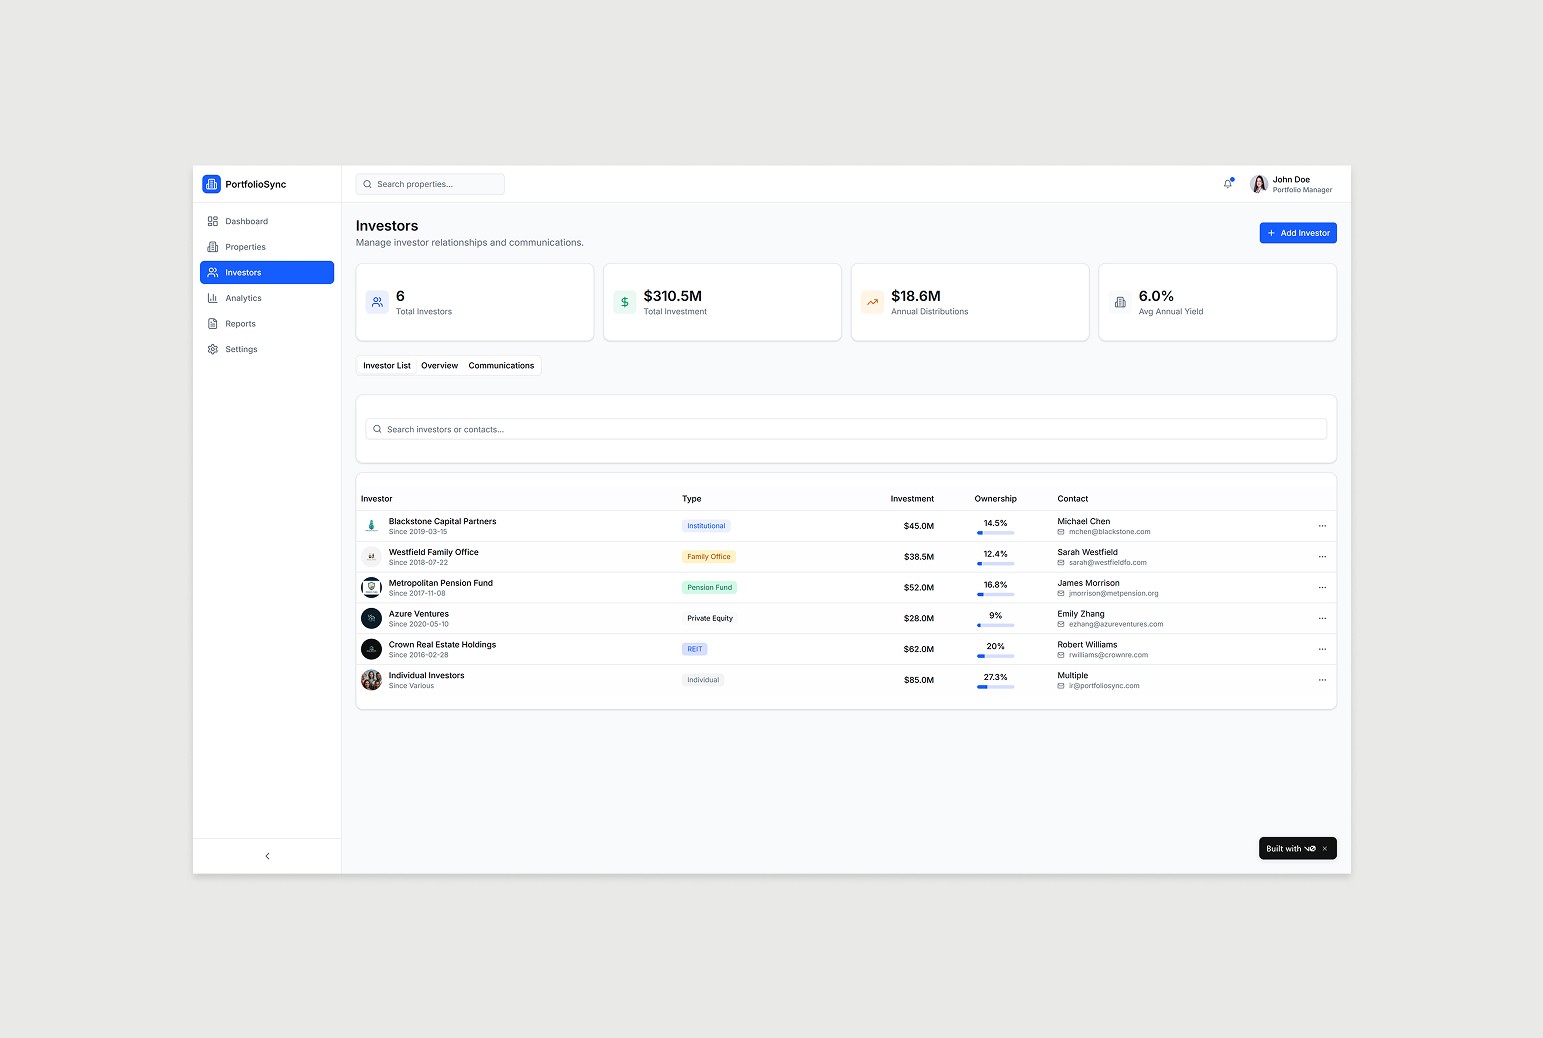Screen dimensions: 1543x1038
Task: Click the Westfield Family Office logo
Action: 371,557
